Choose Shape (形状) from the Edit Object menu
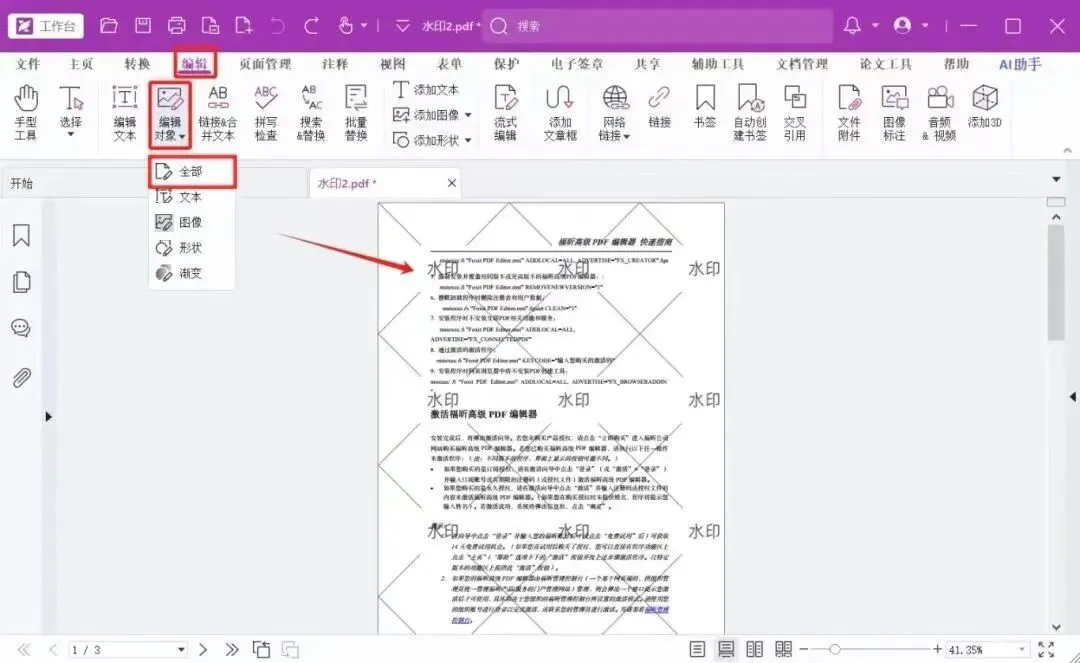Screen dimensions: 1080x663 193,248
